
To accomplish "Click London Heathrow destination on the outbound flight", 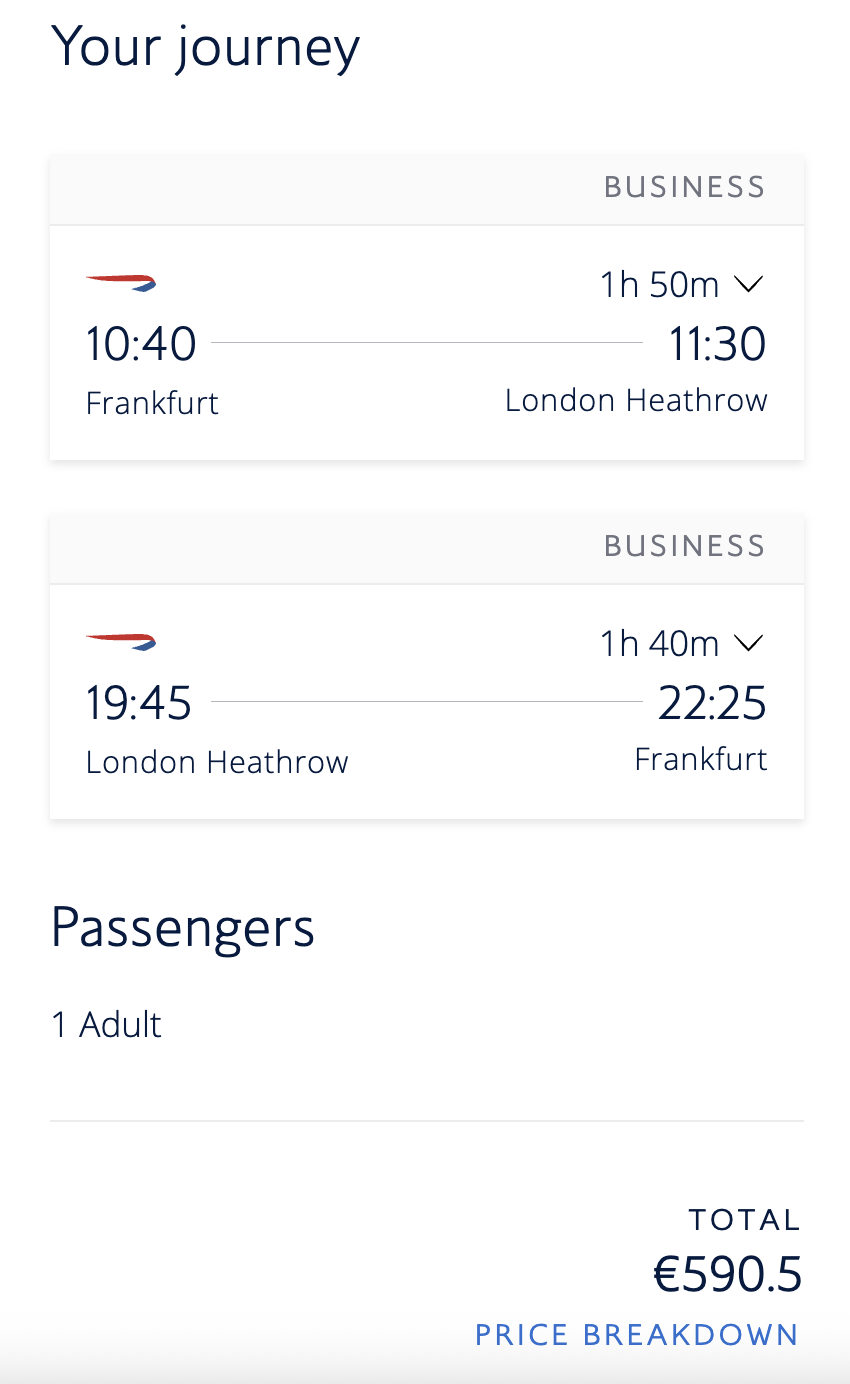I will point(636,400).
